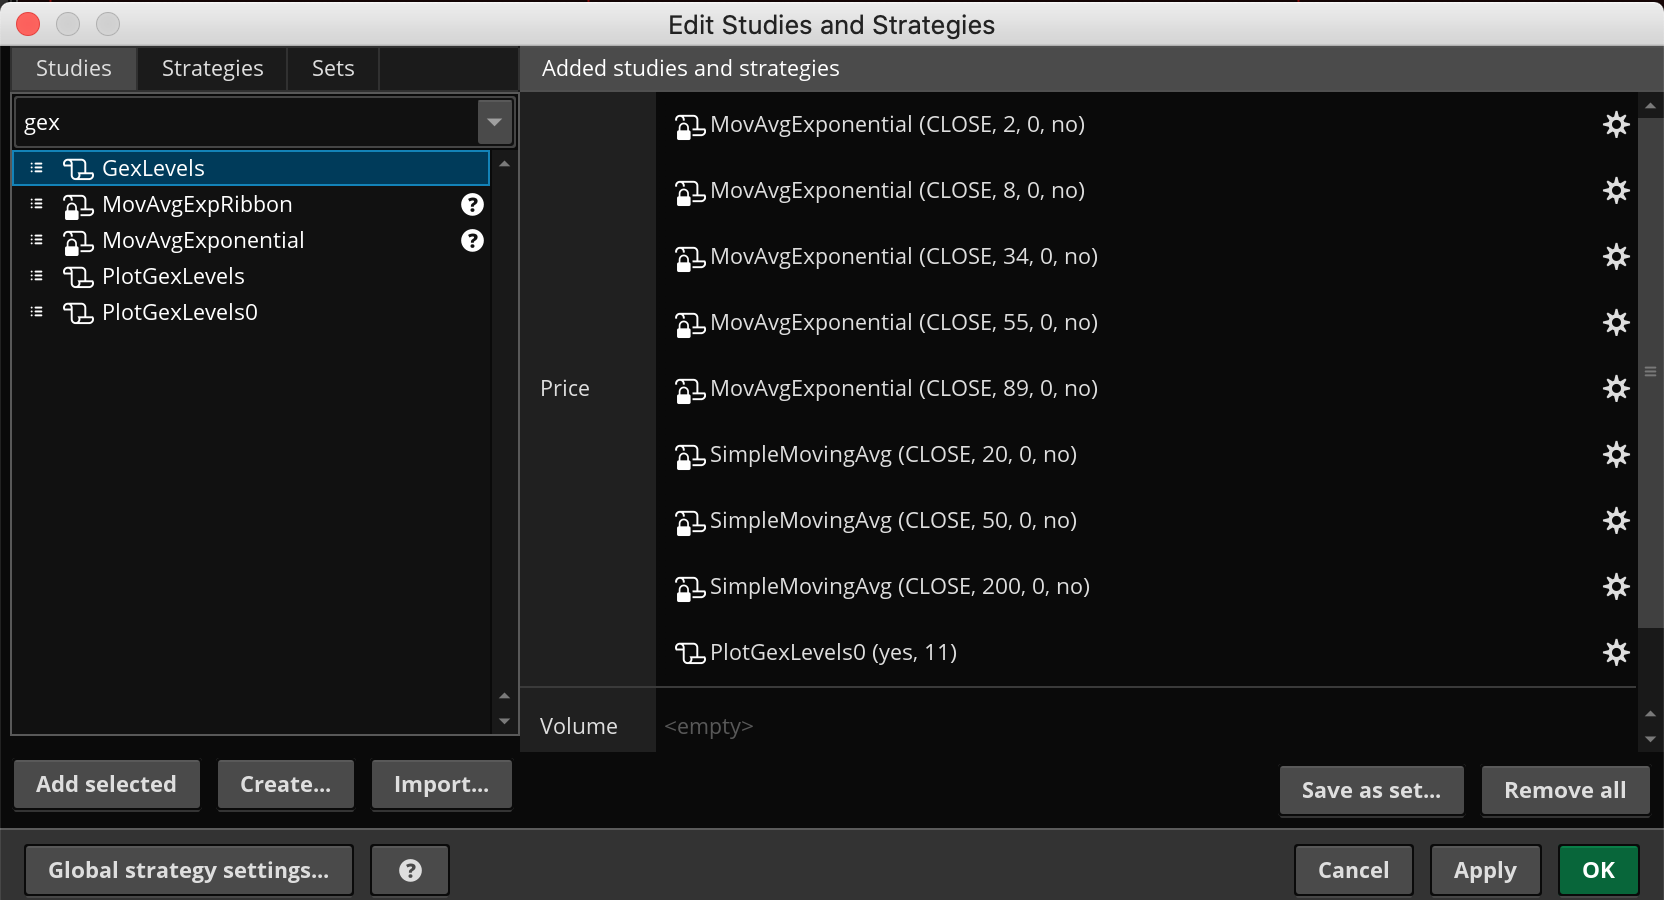The height and width of the screenshot is (900, 1664).
Task: Click the list handle icon beside PlotGexLevels
Action: click(37, 276)
